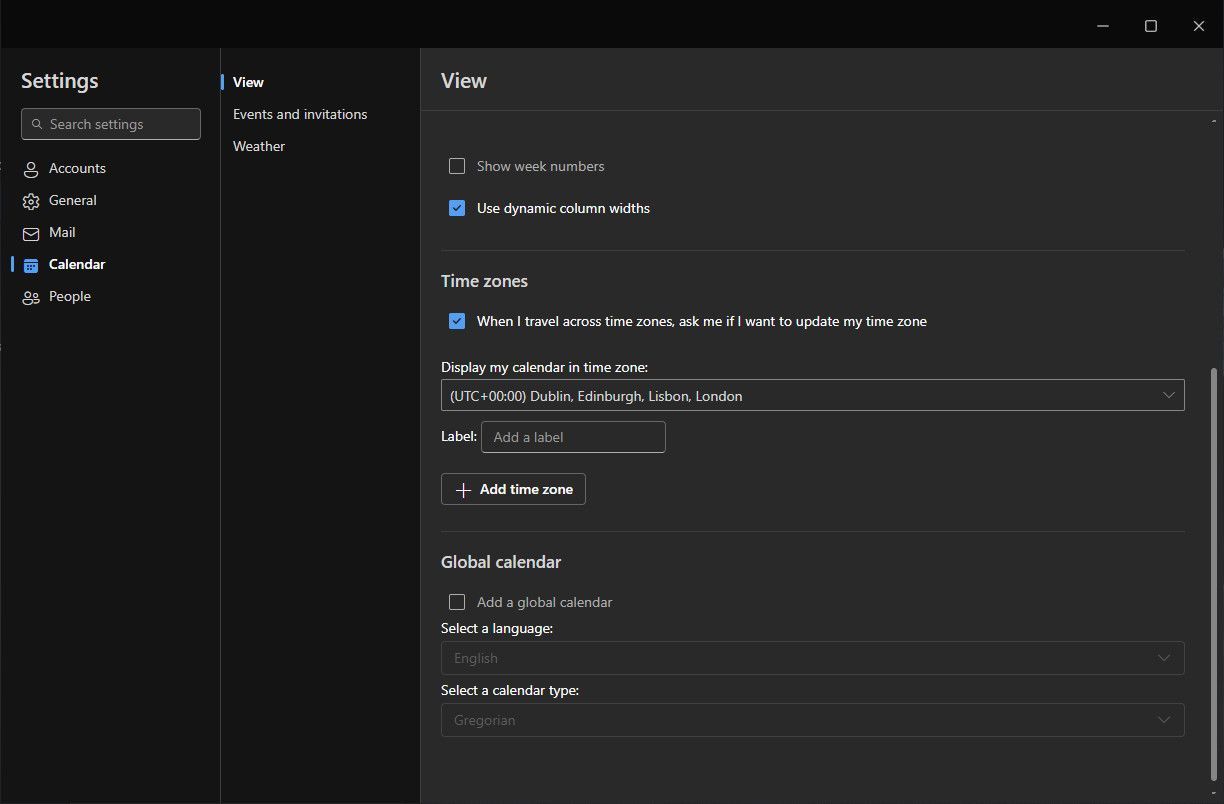Click the Add a label input field
Image resolution: width=1224 pixels, height=804 pixels.
[573, 437]
